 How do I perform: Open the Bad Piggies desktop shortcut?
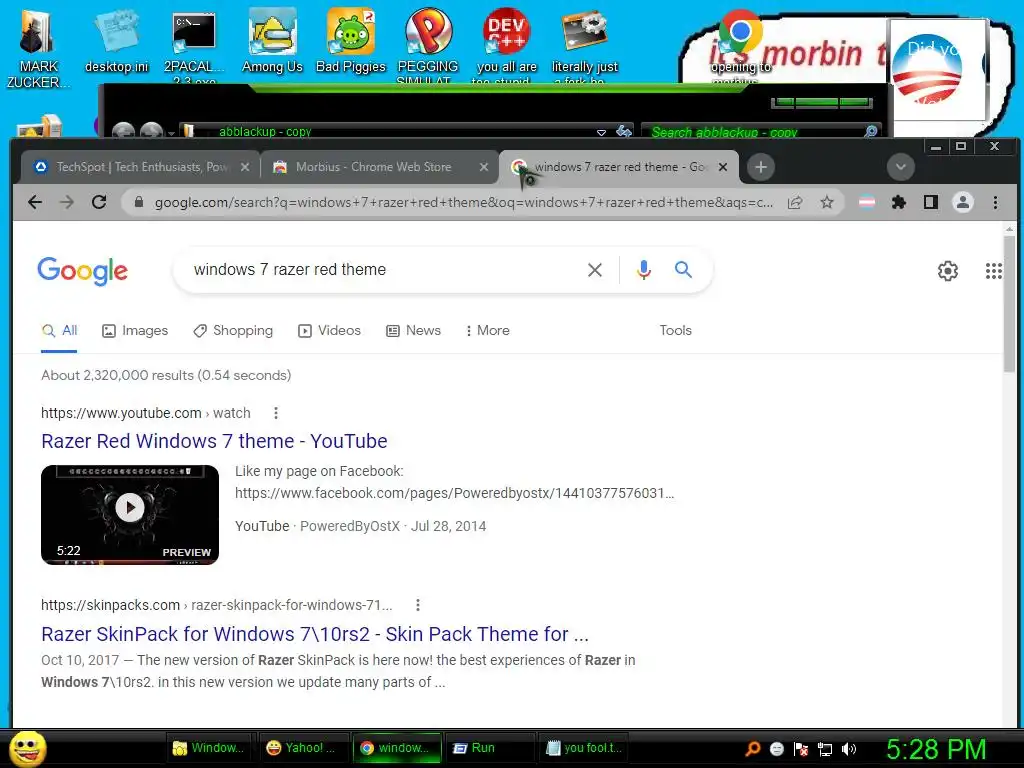pos(351,42)
